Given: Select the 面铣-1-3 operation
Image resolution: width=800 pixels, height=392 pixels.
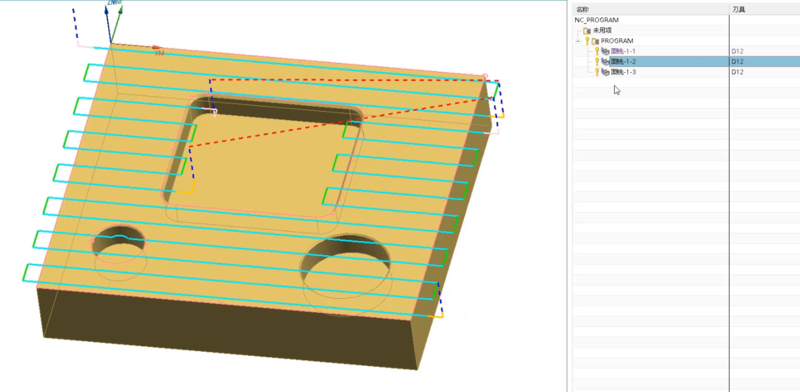Looking at the screenshot, I should coord(623,72).
